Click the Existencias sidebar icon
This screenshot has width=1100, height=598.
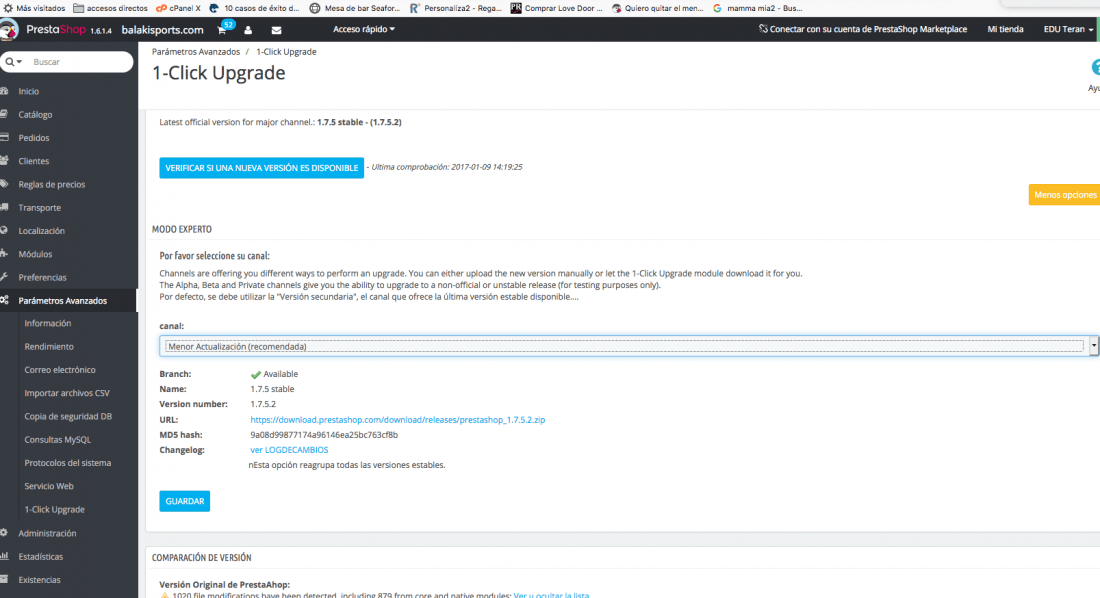pos(4,579)
